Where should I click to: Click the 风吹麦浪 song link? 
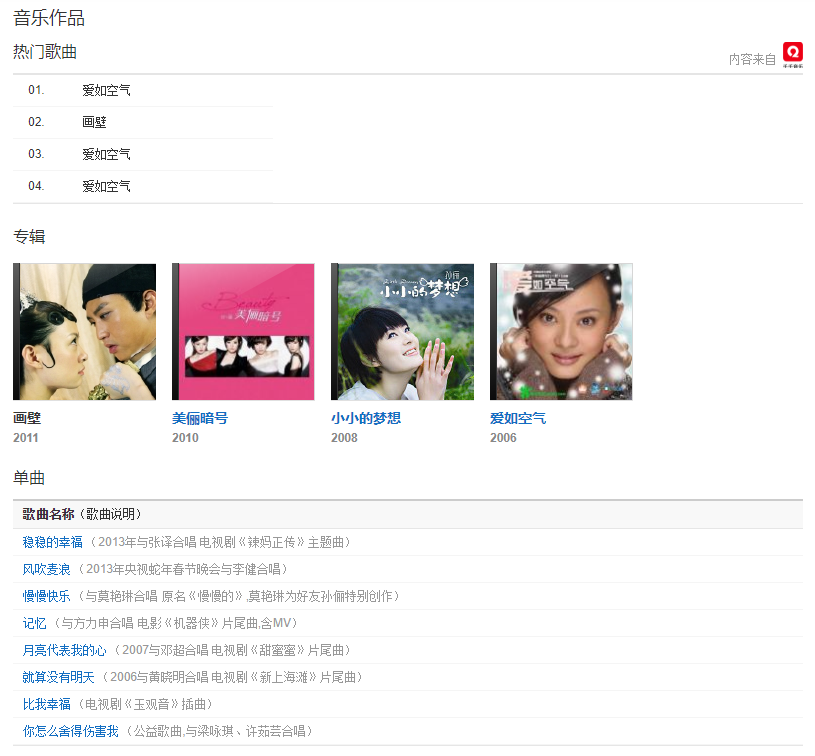coord(46,569)
